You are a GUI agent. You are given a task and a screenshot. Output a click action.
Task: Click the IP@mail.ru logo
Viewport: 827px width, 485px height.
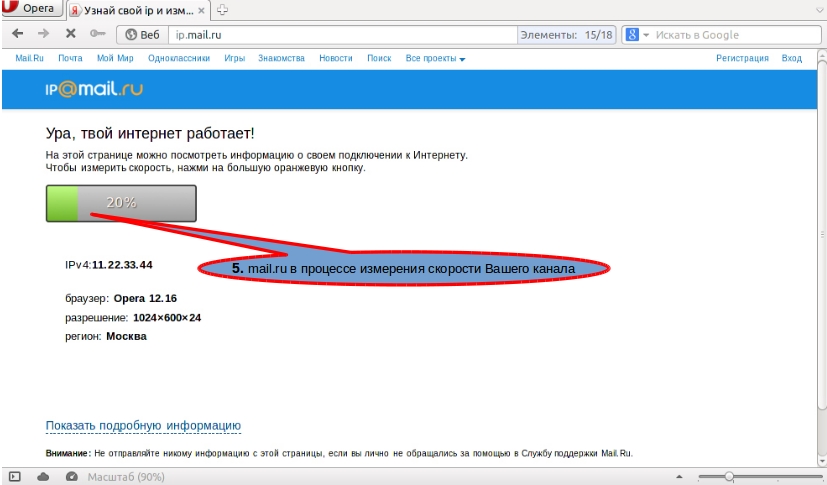pos(94,89)
